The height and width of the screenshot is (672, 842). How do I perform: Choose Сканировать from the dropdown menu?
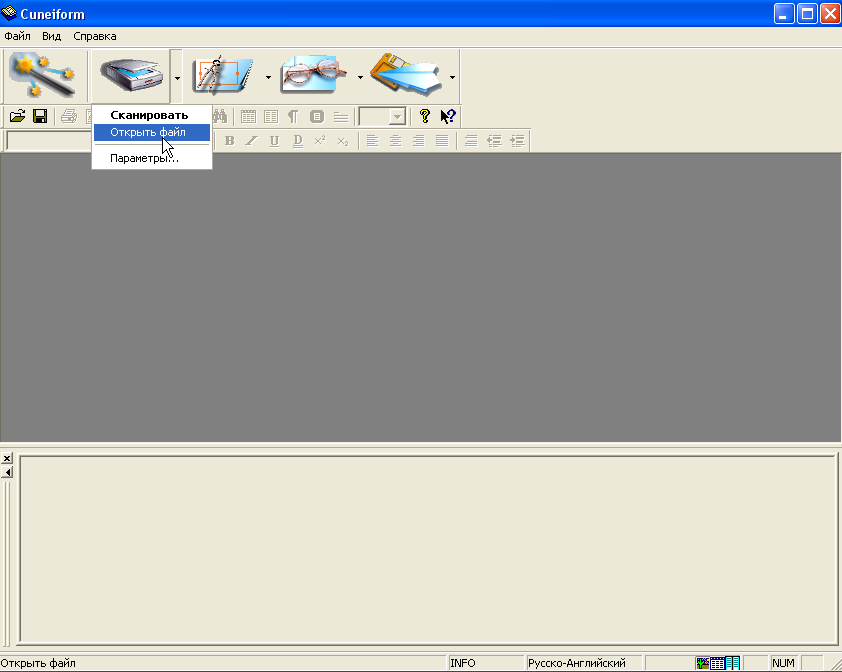coord(148,115)
